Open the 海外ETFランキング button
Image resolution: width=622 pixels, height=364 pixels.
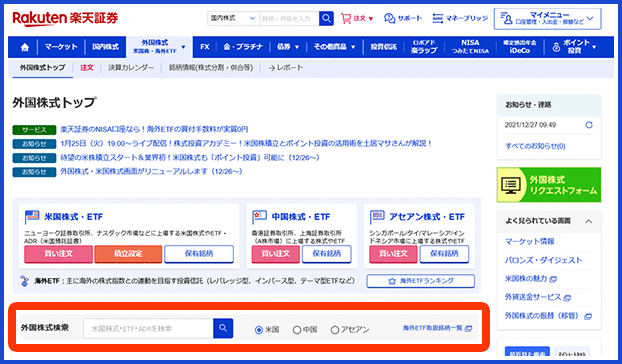point(420,281)
